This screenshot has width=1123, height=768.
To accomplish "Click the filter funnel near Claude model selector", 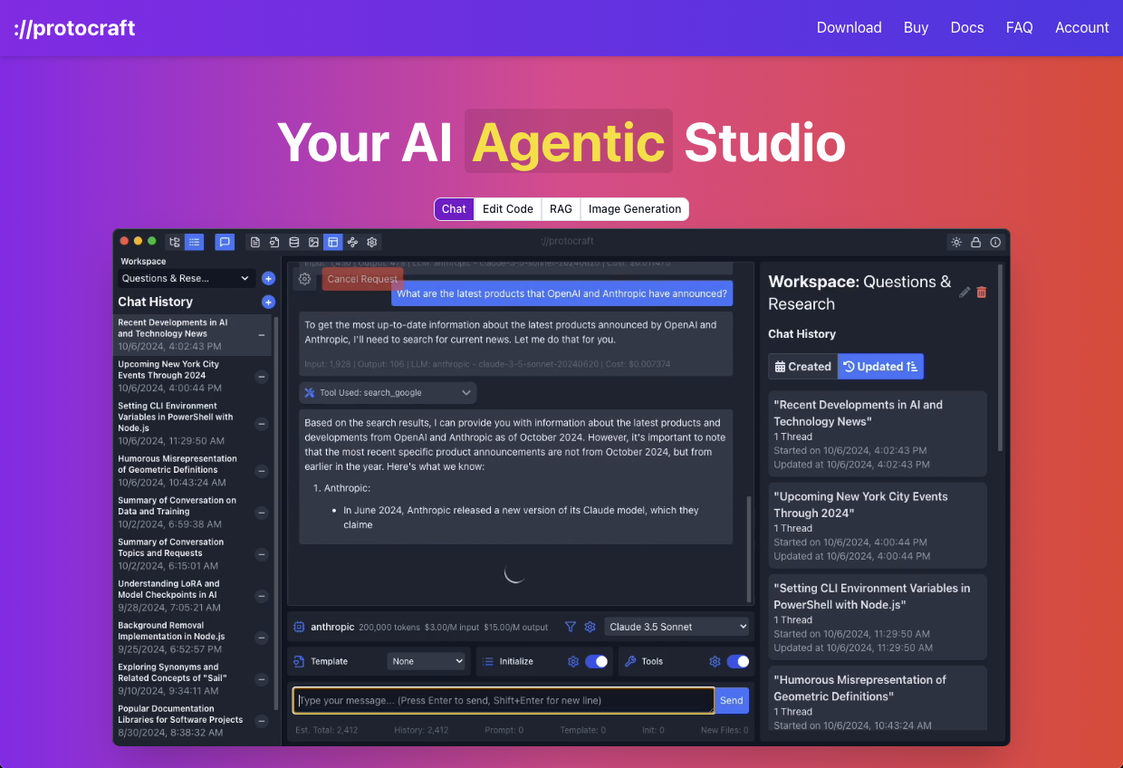I will [x=570, y=627].
